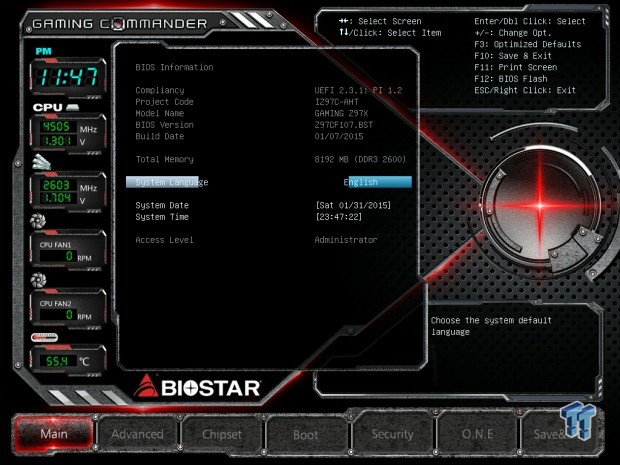Click the F3: Optimized Defaults hint
620x465 pixels.
(x=528, y=44)
